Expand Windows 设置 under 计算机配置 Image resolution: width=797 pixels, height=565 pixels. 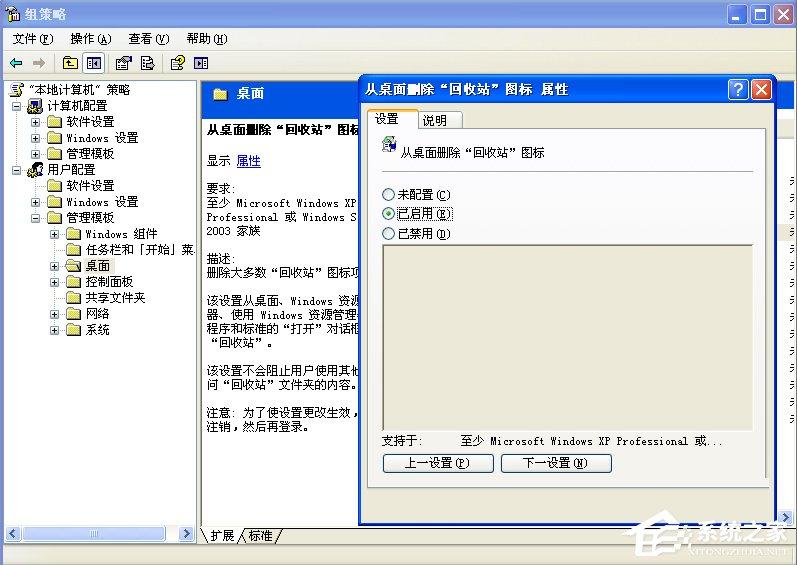pyautogui.click(x=36, y=138)
